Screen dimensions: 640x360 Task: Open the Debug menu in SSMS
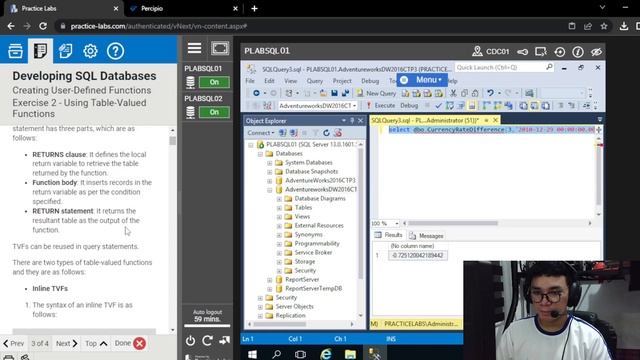[370, 81]
